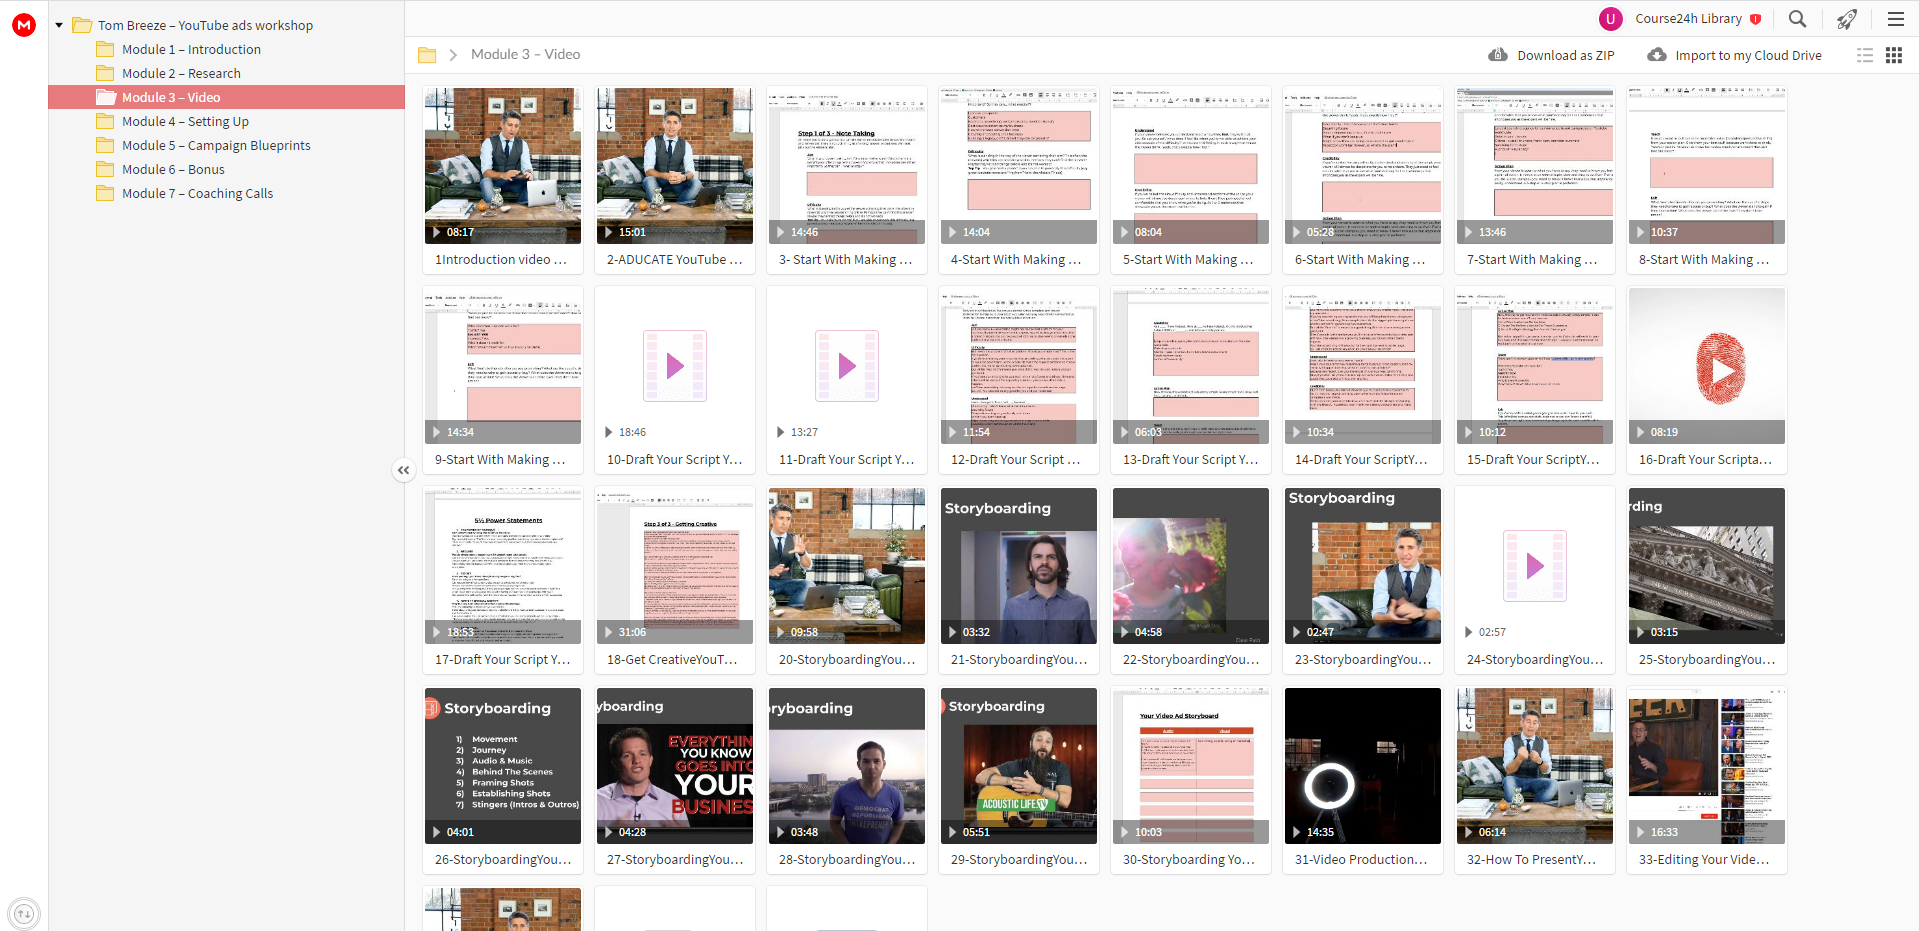Viewport: 1919px width, 931px height.
Task: Switch to list view icon
Action: point(1865,55)
